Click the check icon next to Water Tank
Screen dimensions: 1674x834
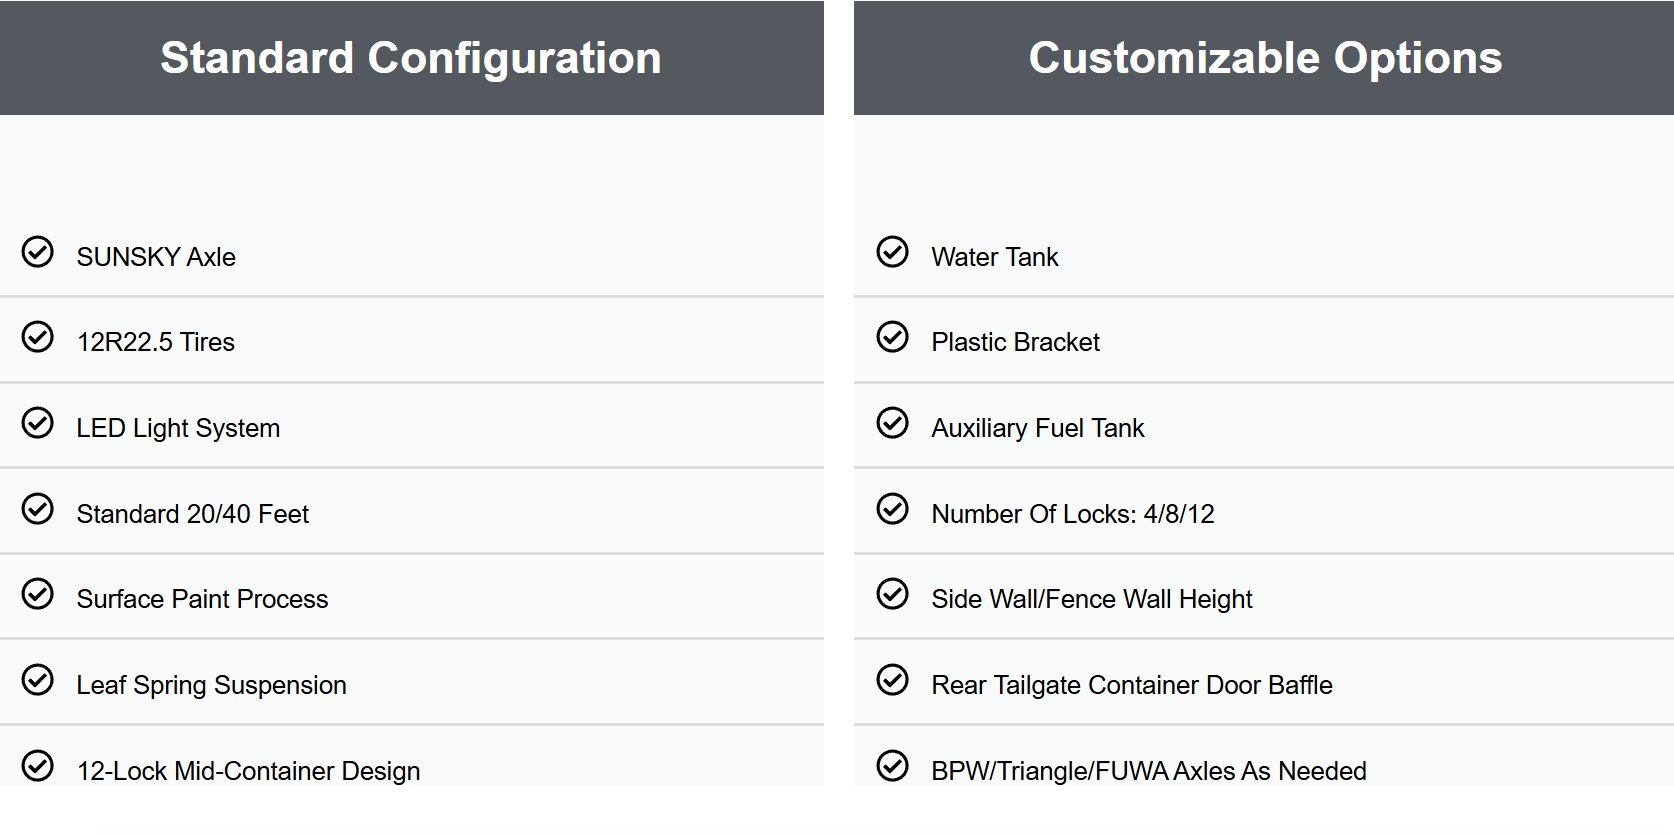pyautogui.click(x=892, y=252)
